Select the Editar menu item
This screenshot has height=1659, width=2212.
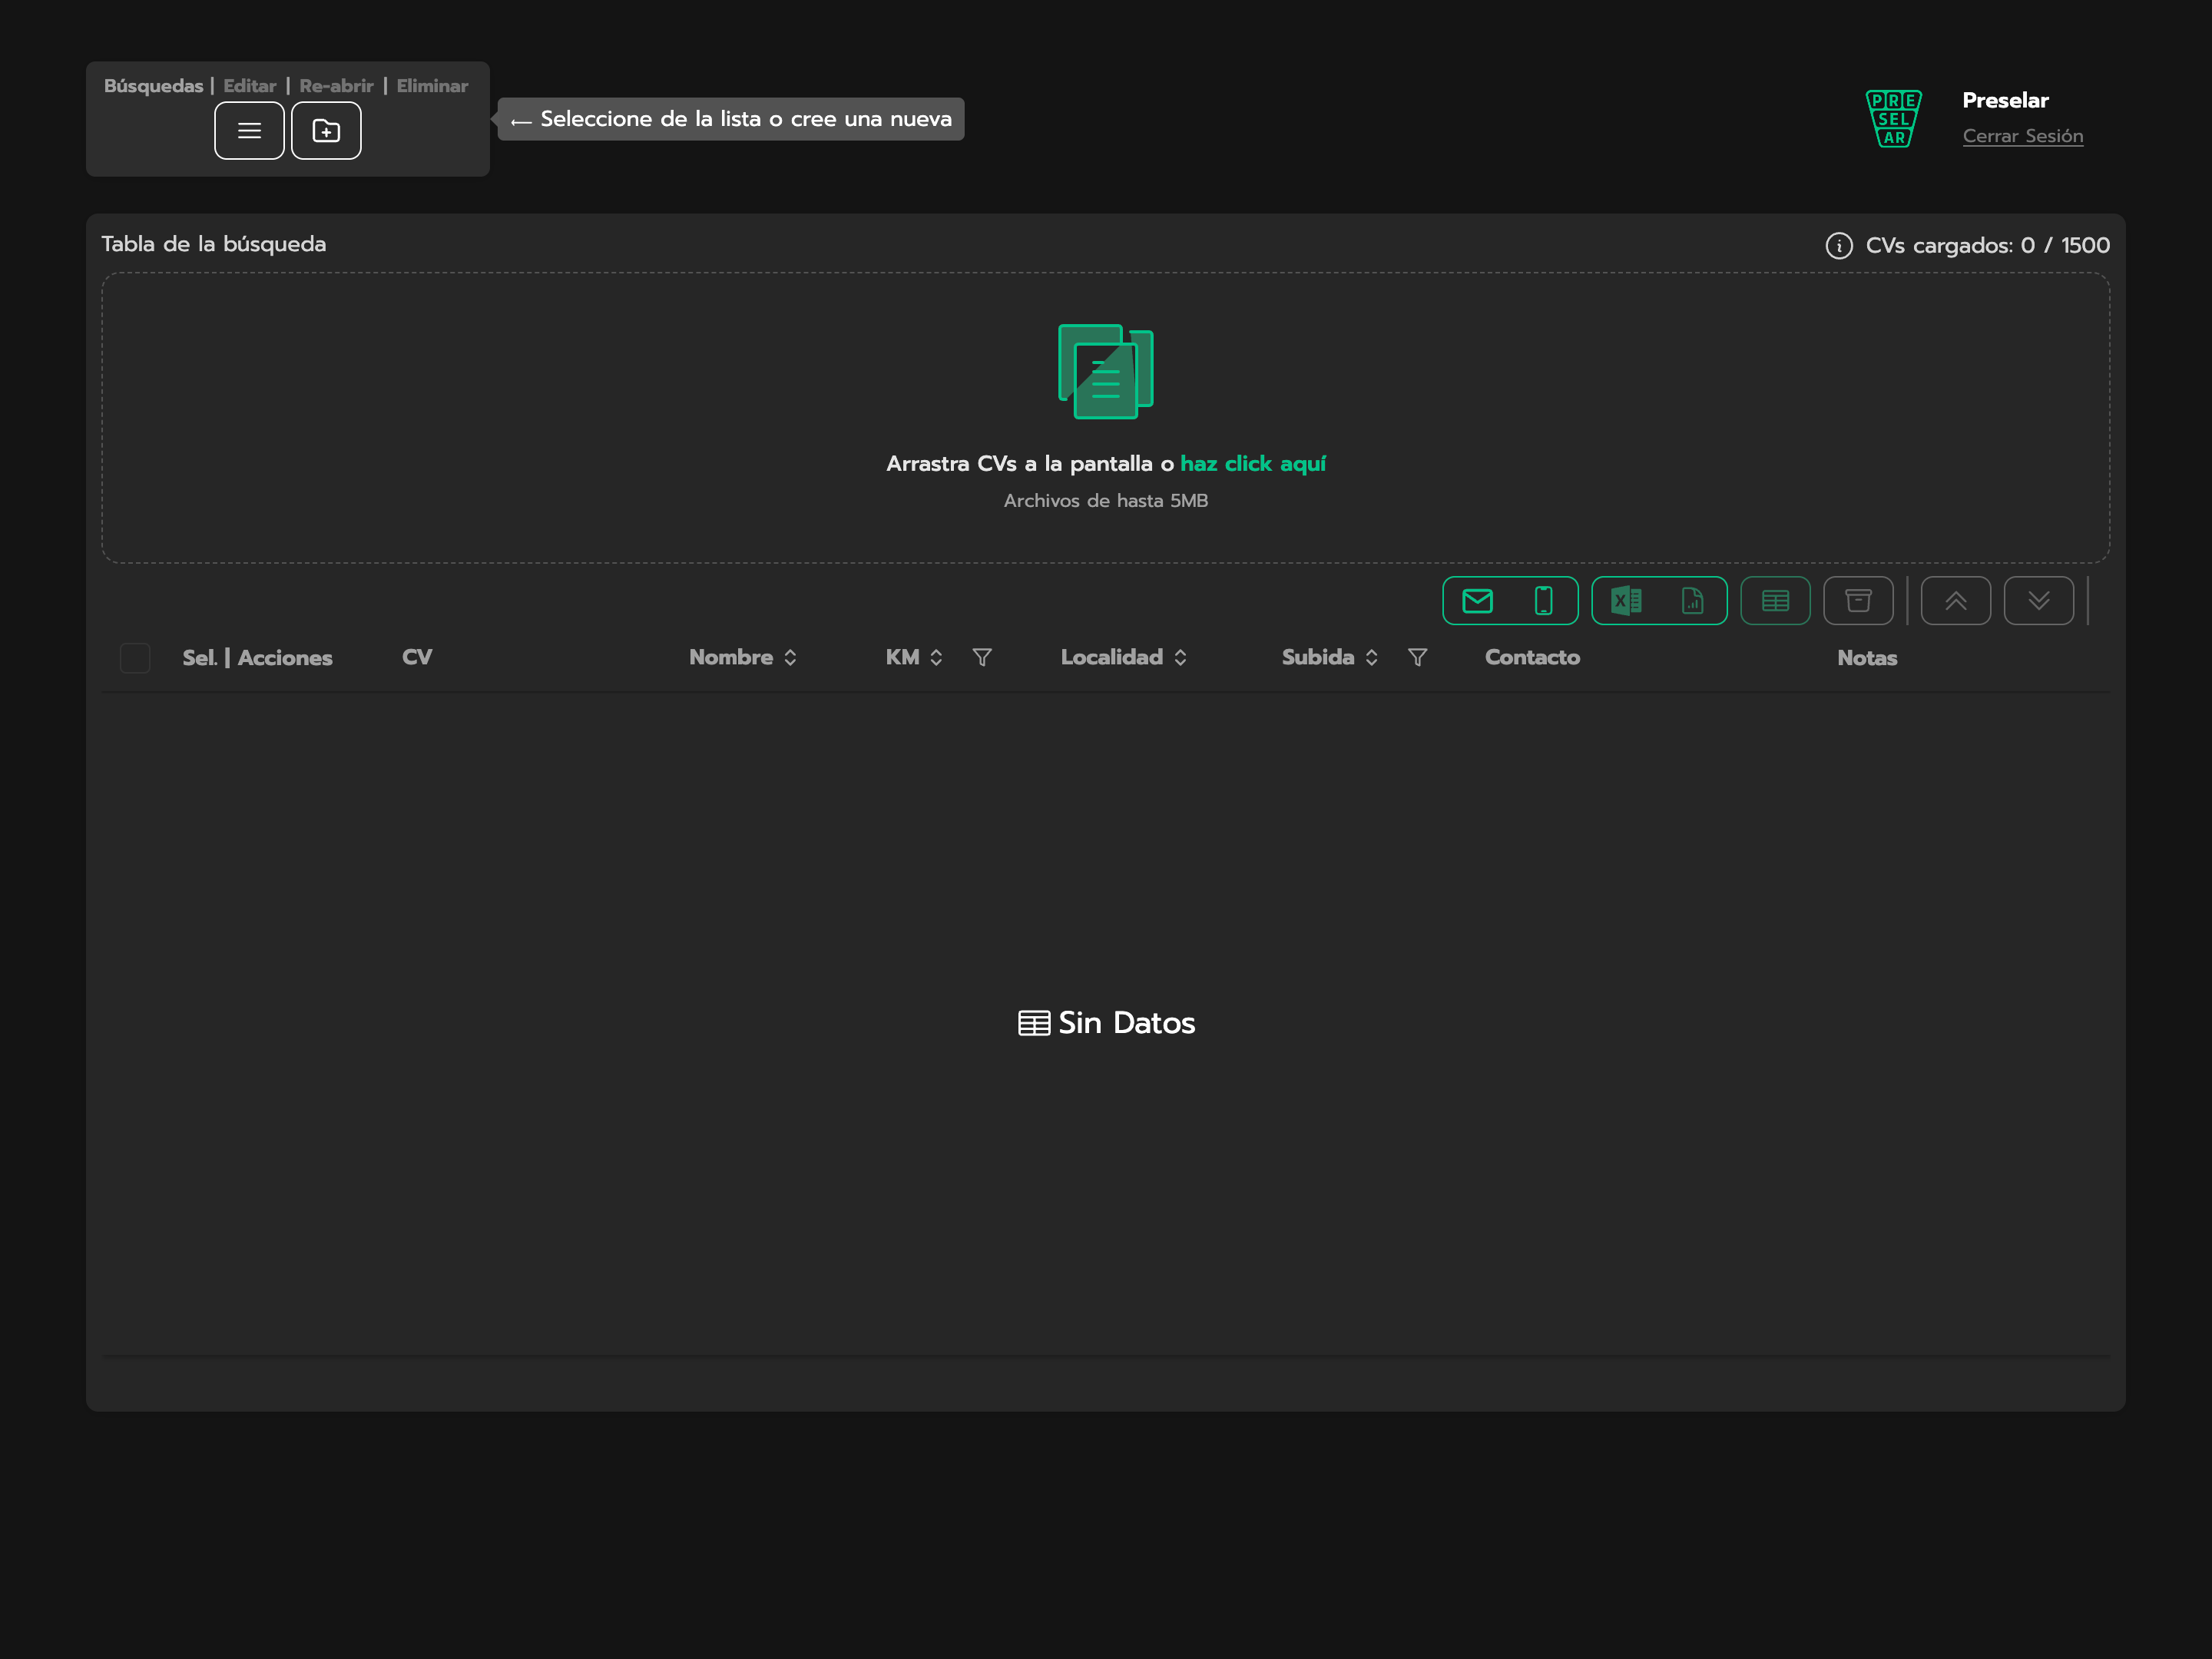tap(250, 86)
